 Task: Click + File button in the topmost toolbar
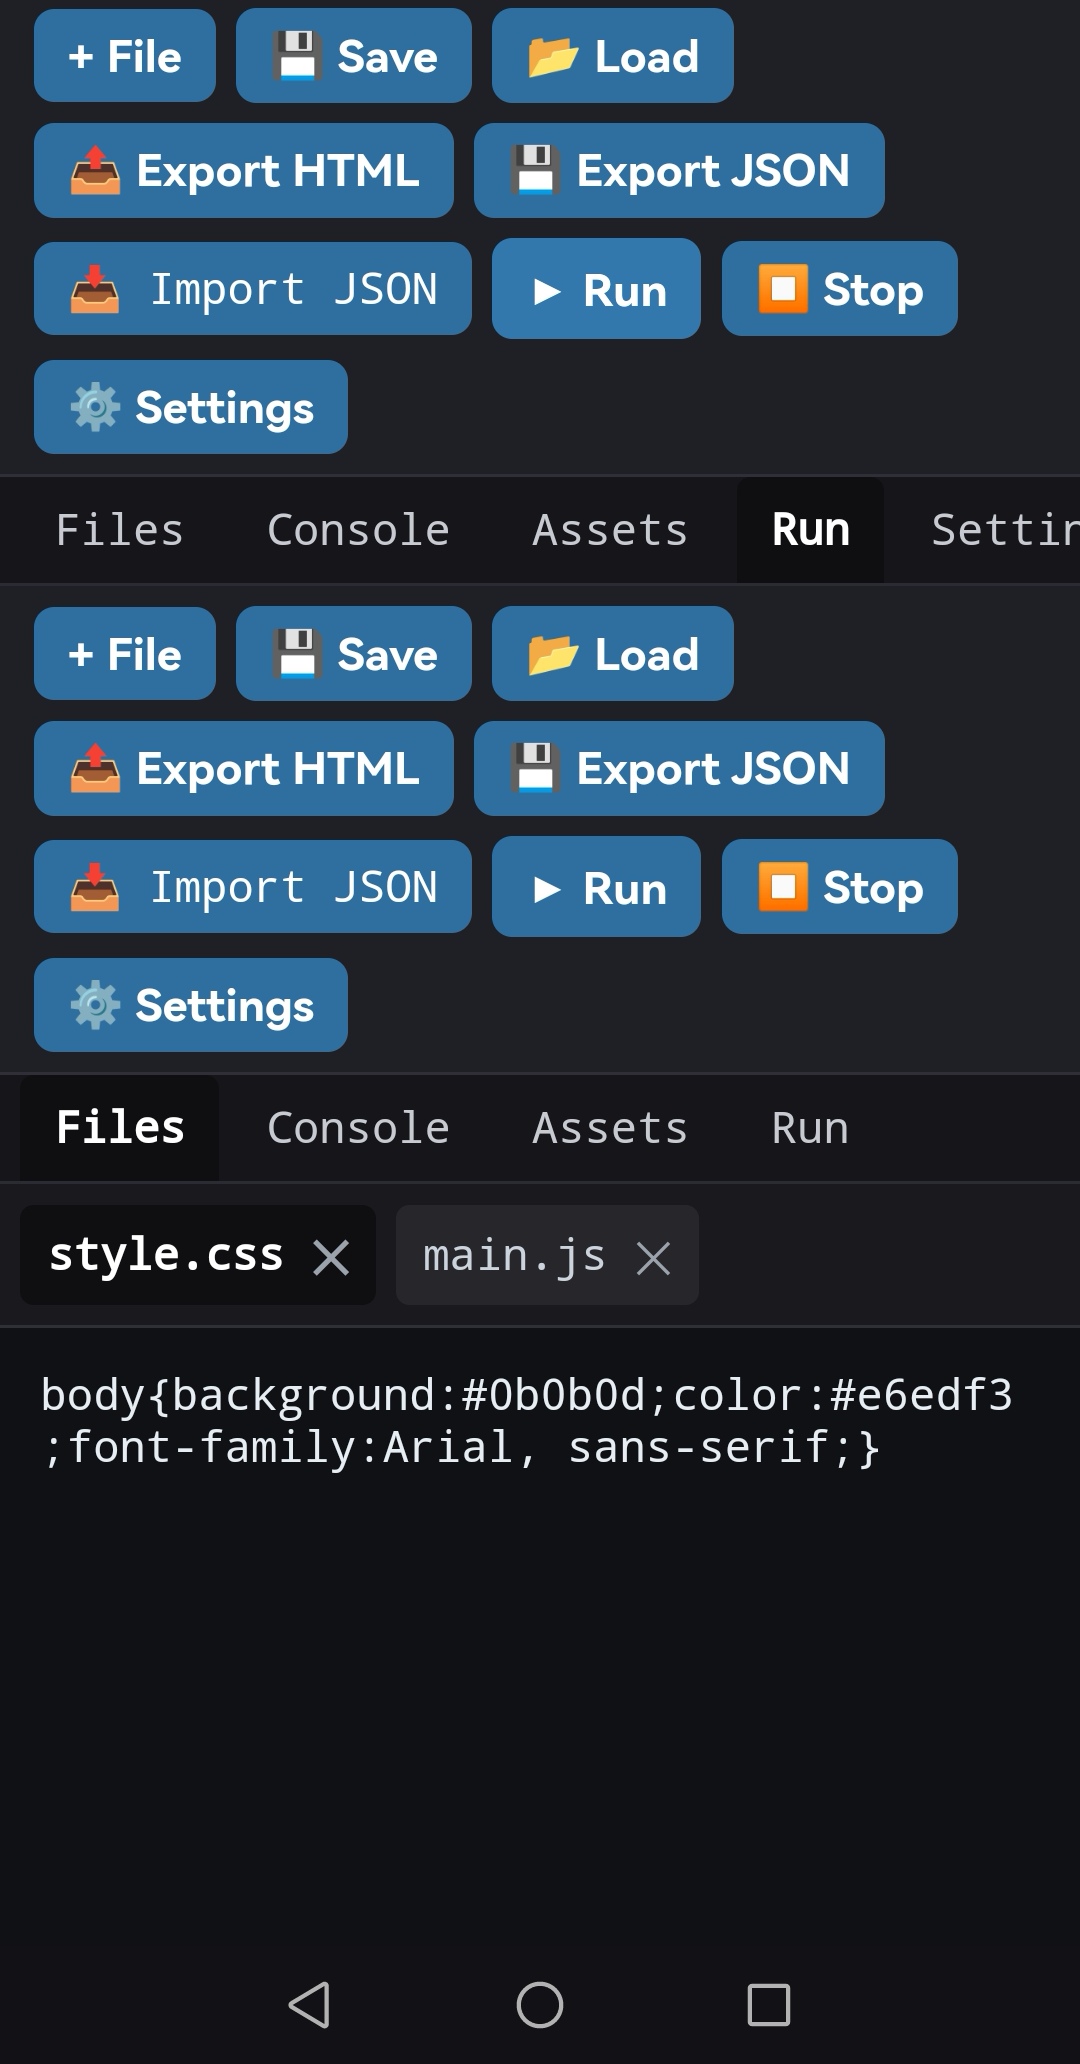pos(125,56)
